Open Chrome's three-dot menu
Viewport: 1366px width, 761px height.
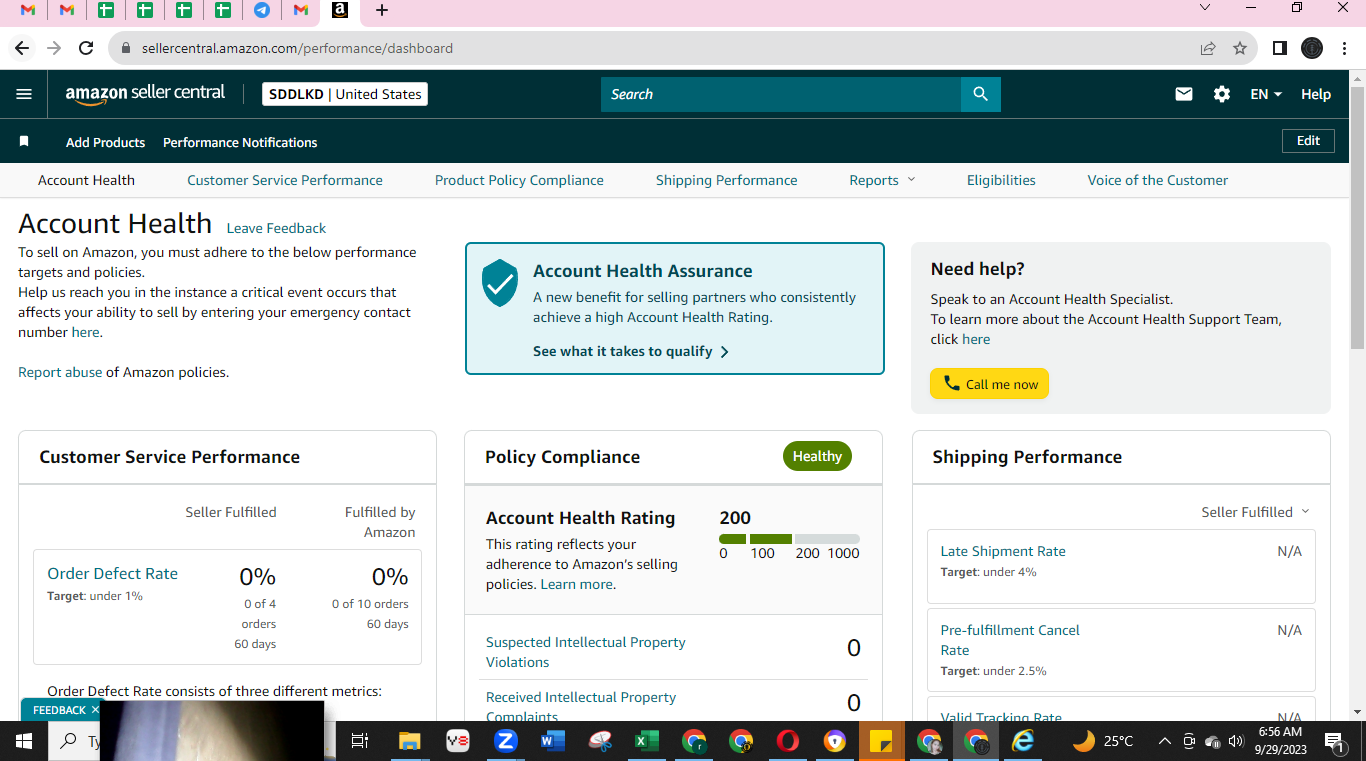click(1343, 48)
